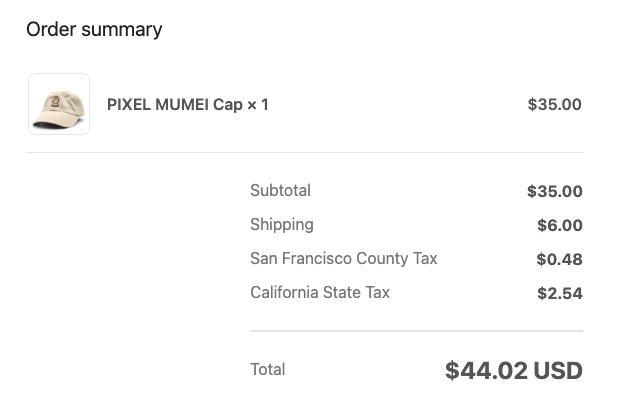The height and width of the screenshot is (416, 628).
Task: Click the San Francisco County Tax label
Action: click(343, 258)
